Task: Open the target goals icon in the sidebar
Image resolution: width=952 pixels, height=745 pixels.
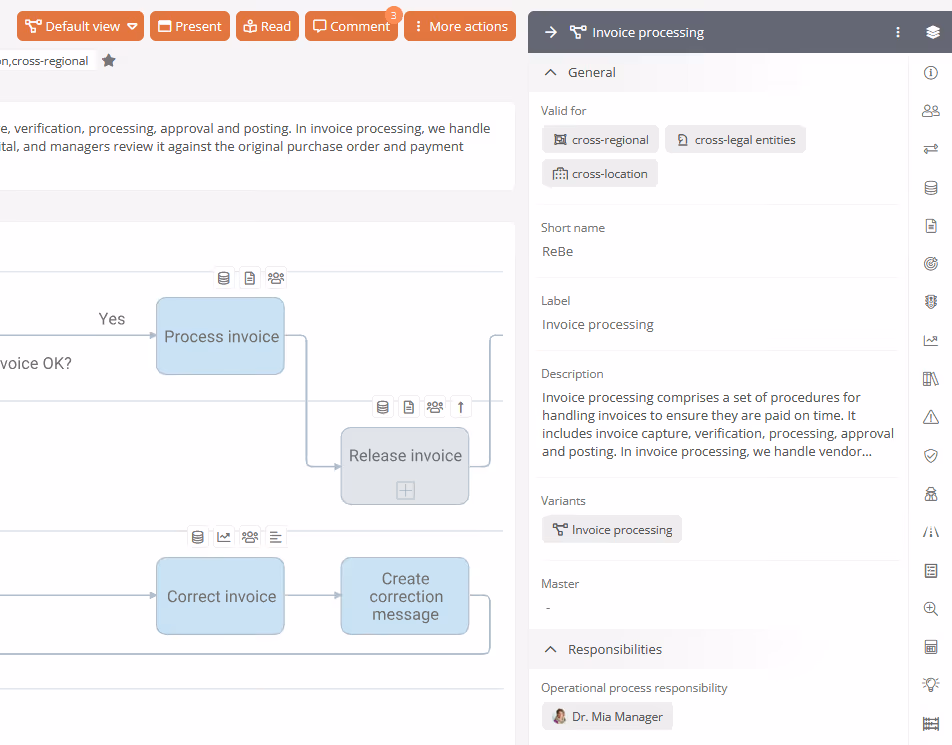Action: click(930, 264)
